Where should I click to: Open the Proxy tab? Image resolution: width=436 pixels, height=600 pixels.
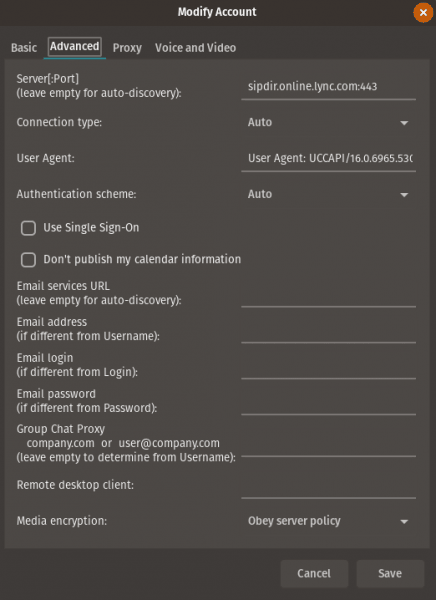coord(127,48)
